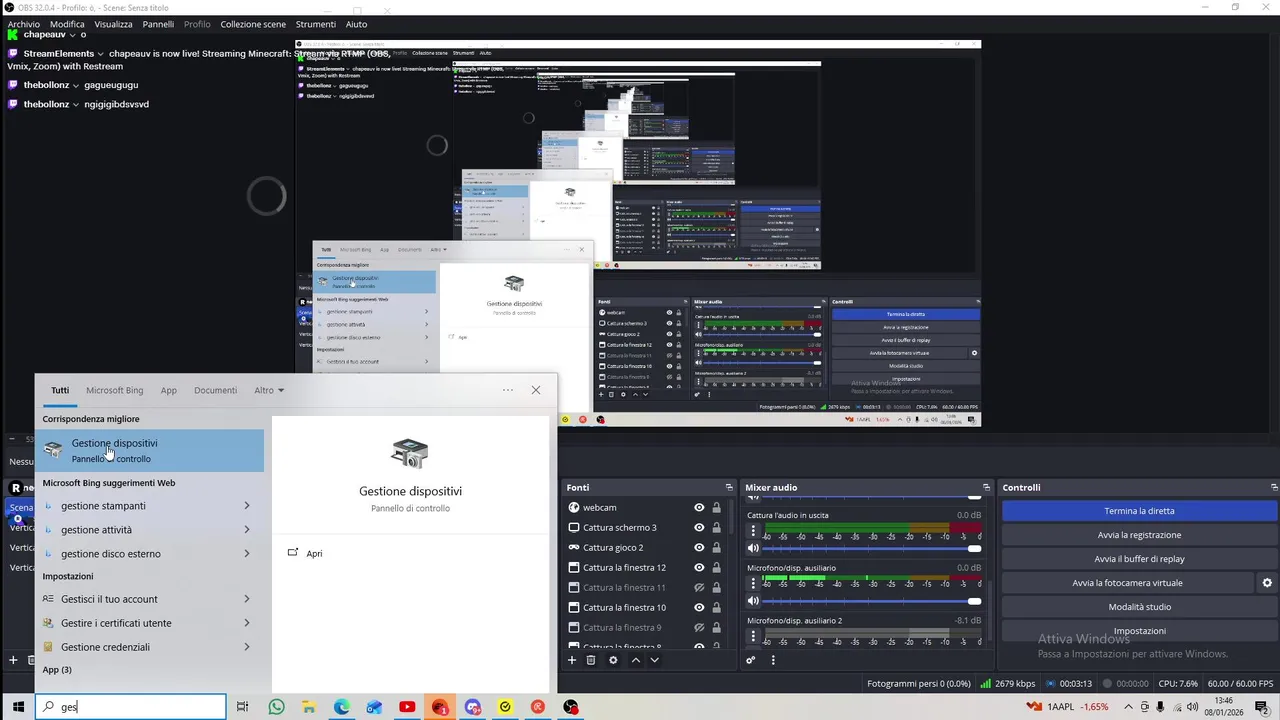
Task: Remove selected source with trash icon
Action: coord(591,660)
